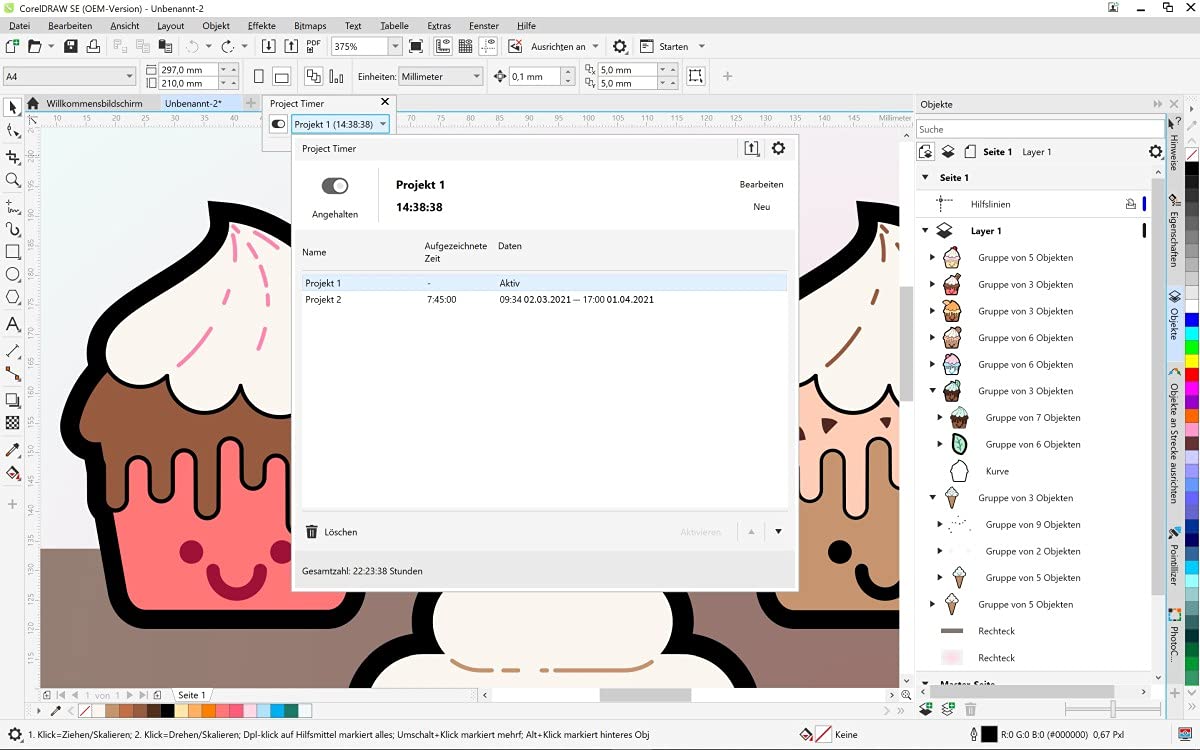Select the Interactive Fill bucket tool
The image size is (1200, 750).
(13, 473)
